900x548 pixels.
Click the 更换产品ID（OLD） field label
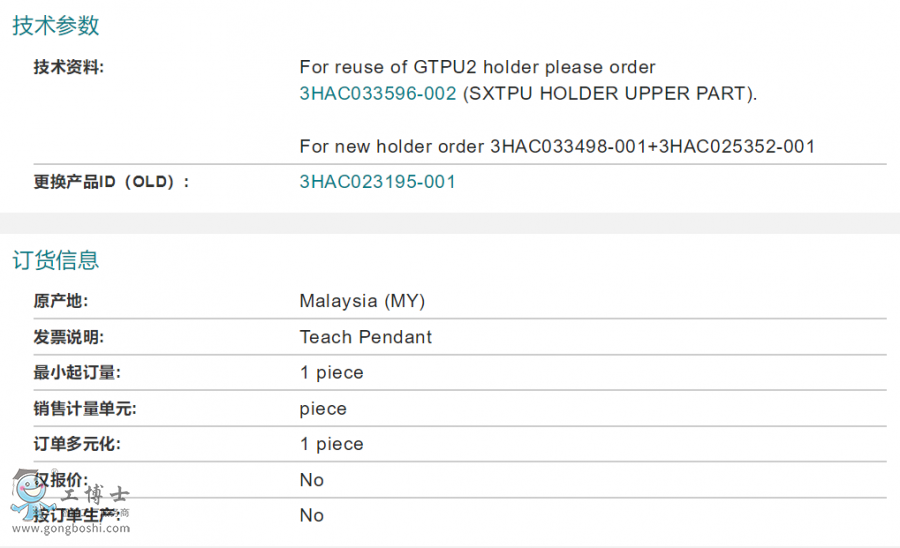click(111, 182)
